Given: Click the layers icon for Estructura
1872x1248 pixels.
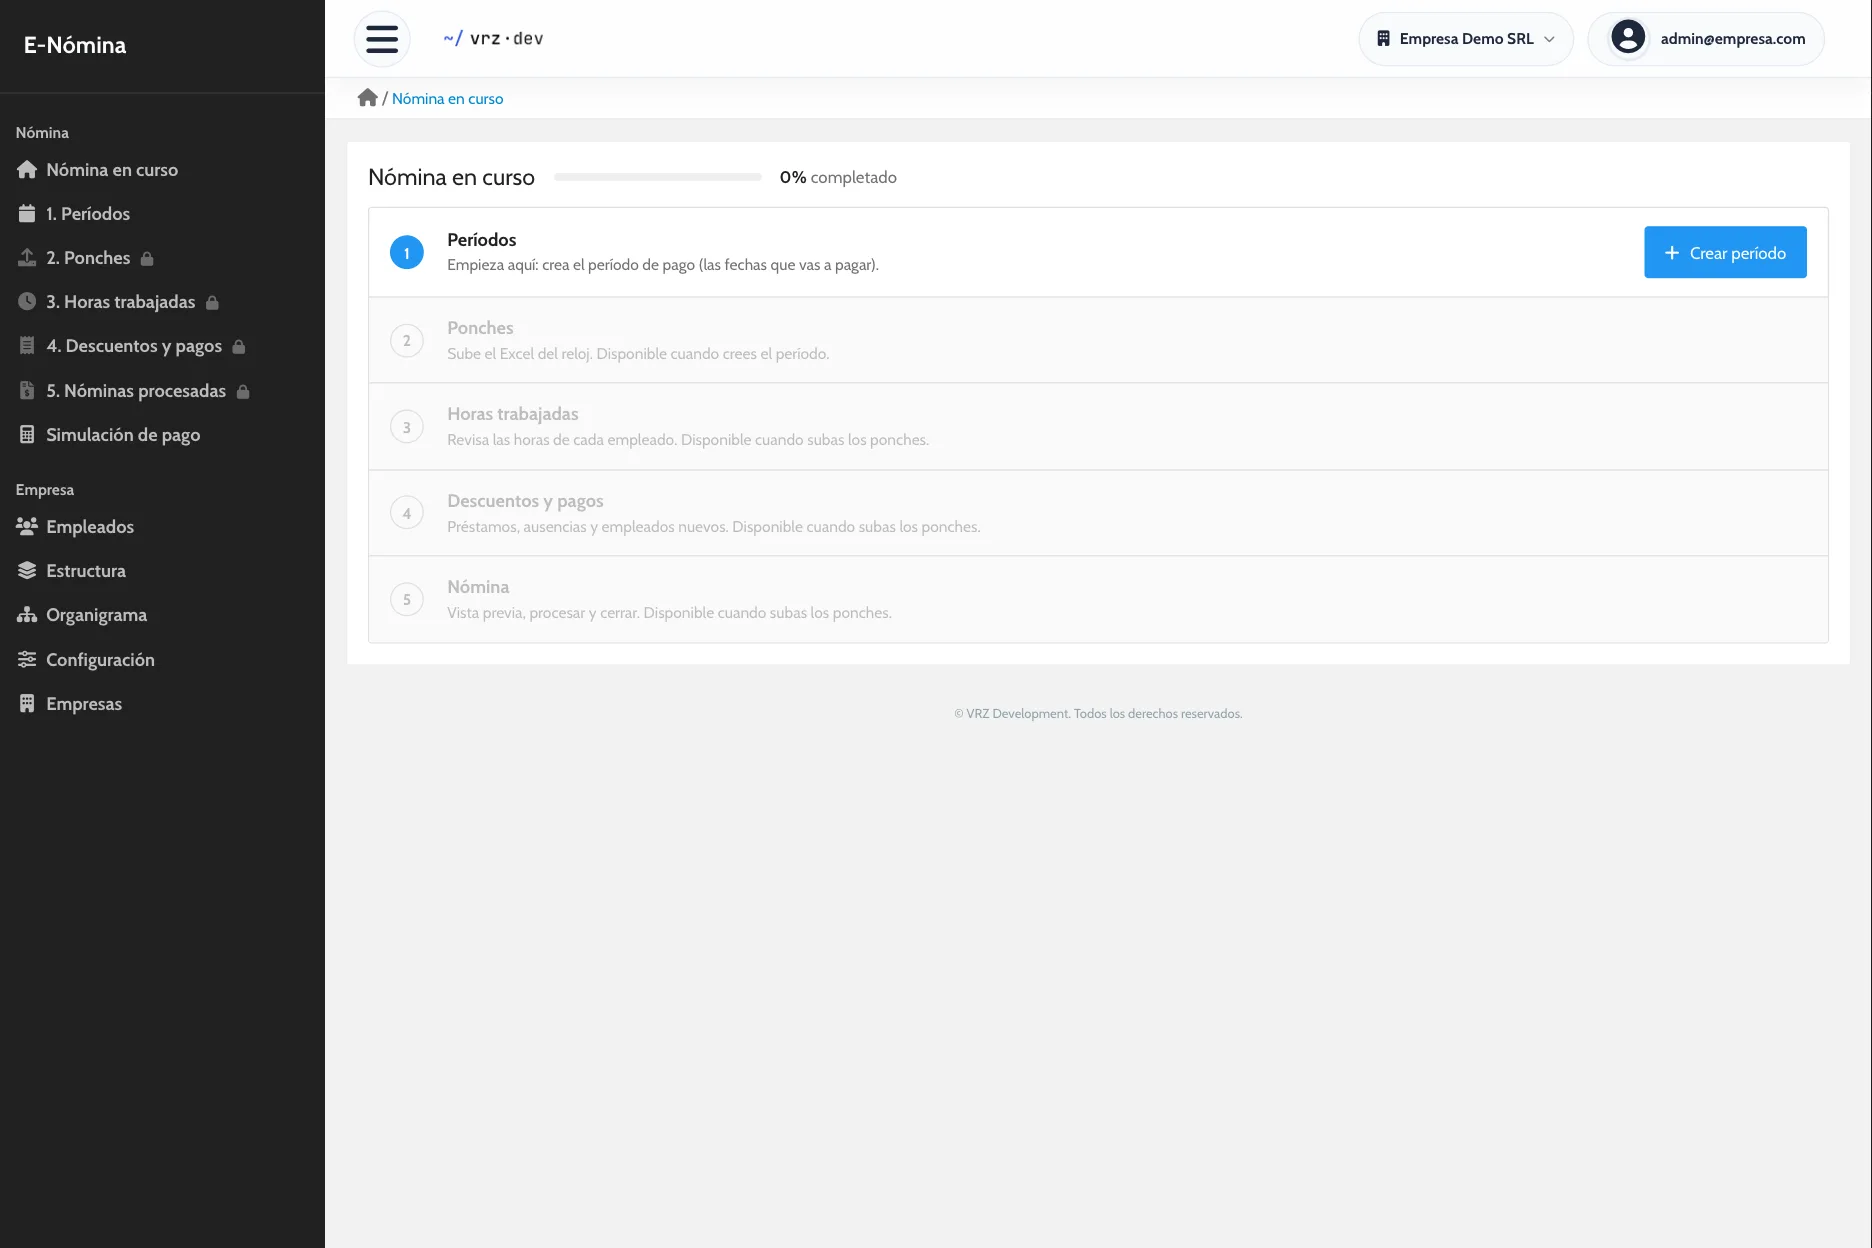Looking at the screenshot, I should tap(27, 571).
